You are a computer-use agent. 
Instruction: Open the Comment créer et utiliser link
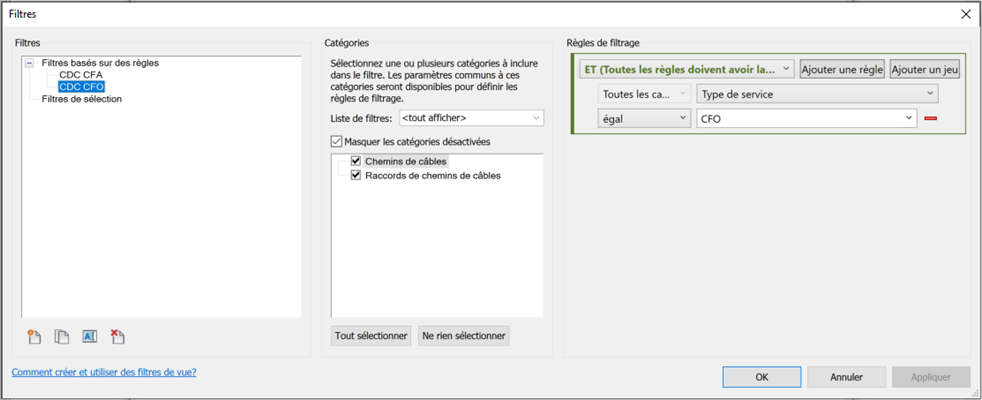tap(104, 372)
